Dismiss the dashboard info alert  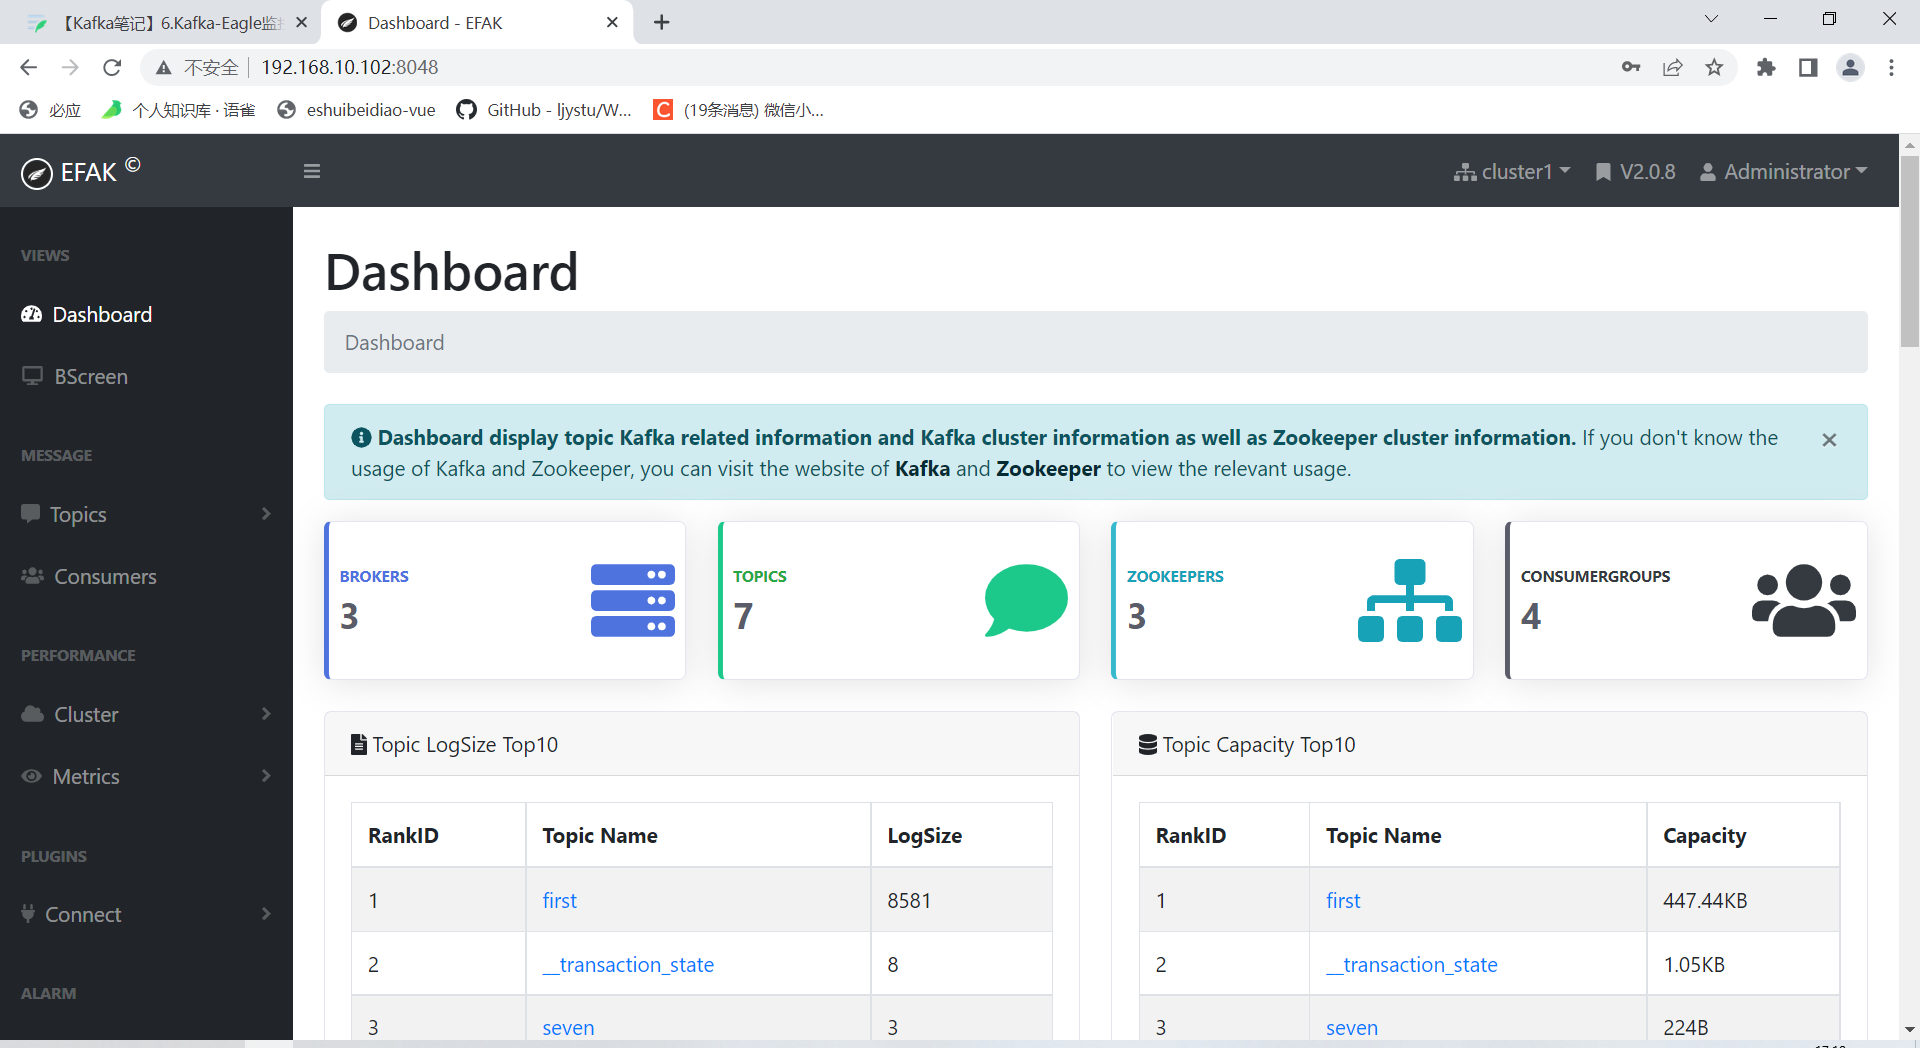(1829, 440)
